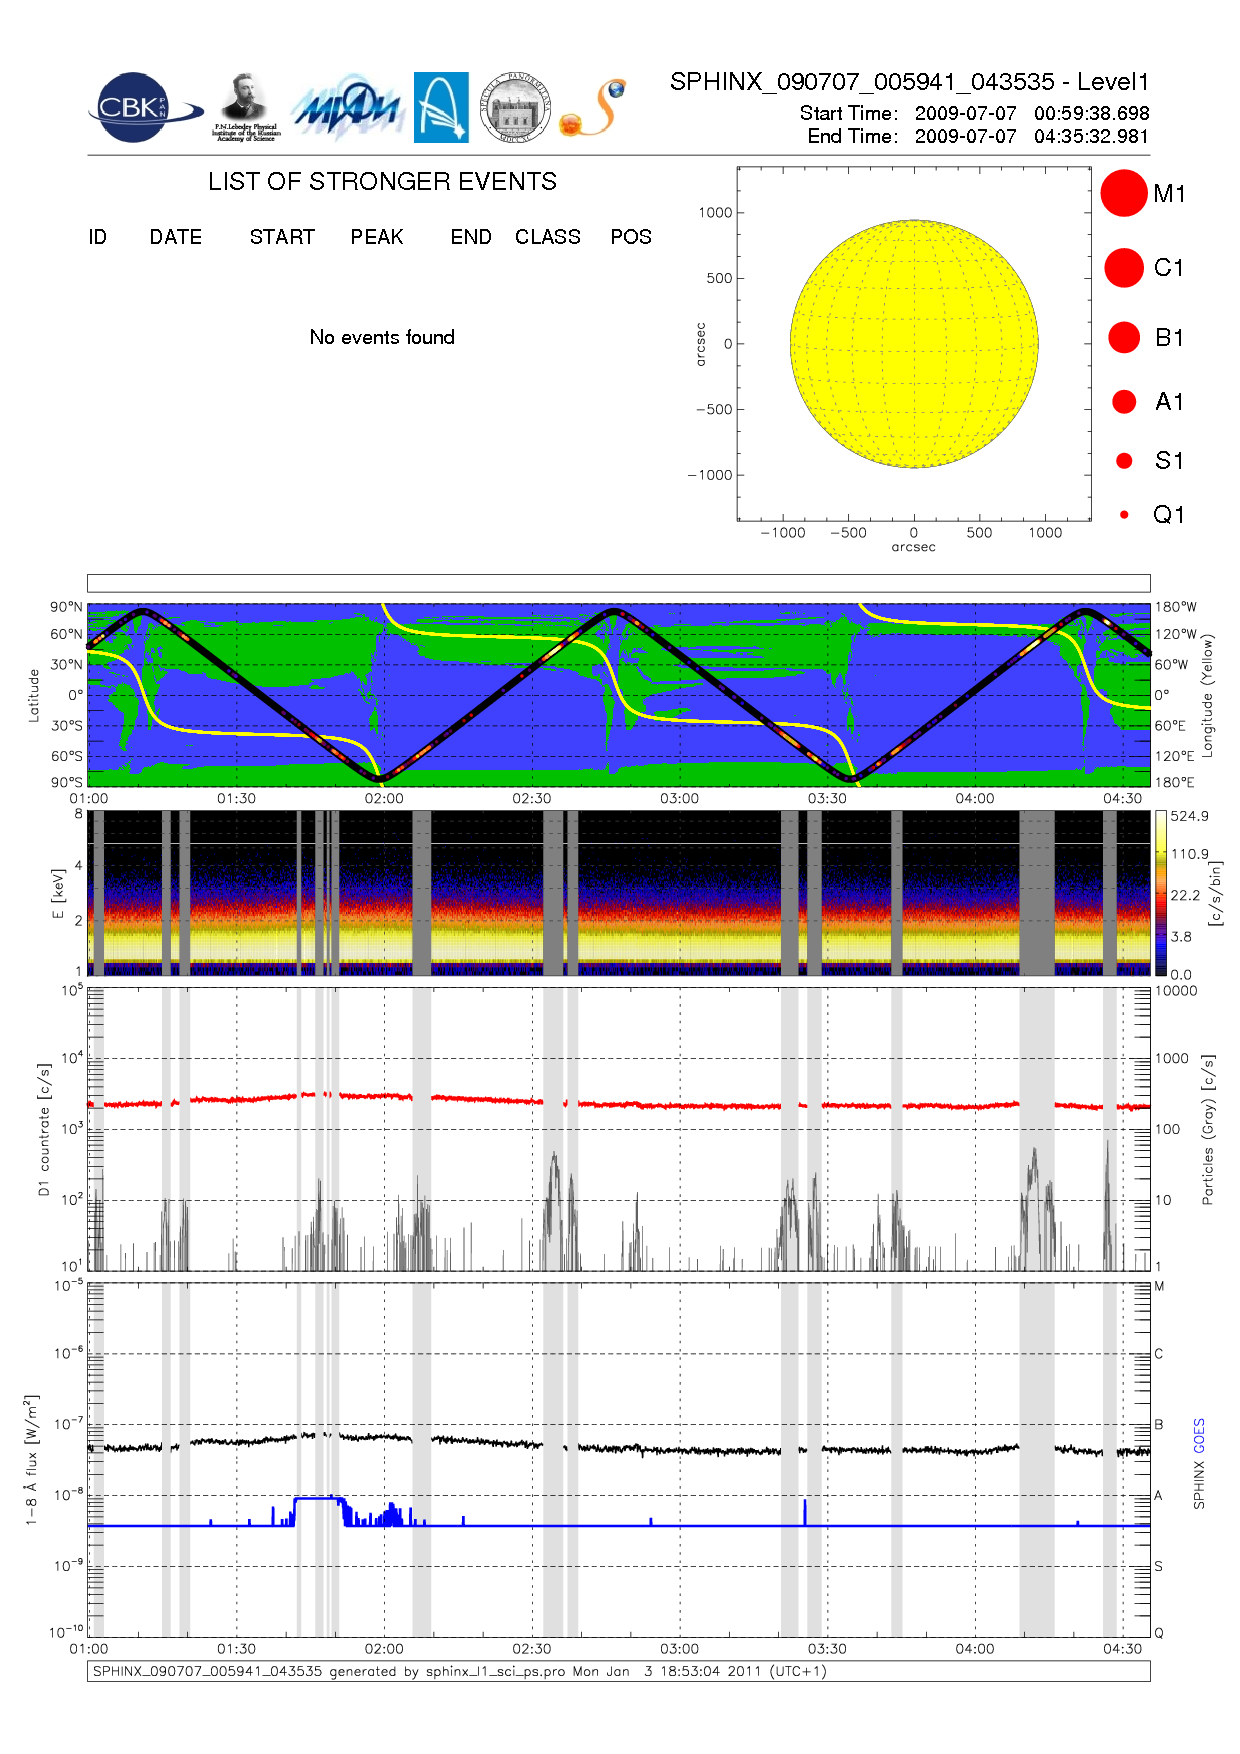The height and width of the screenshot is (1754, 1240).
Task: Select the C1 red circle legend marker
Action: 1123,268
